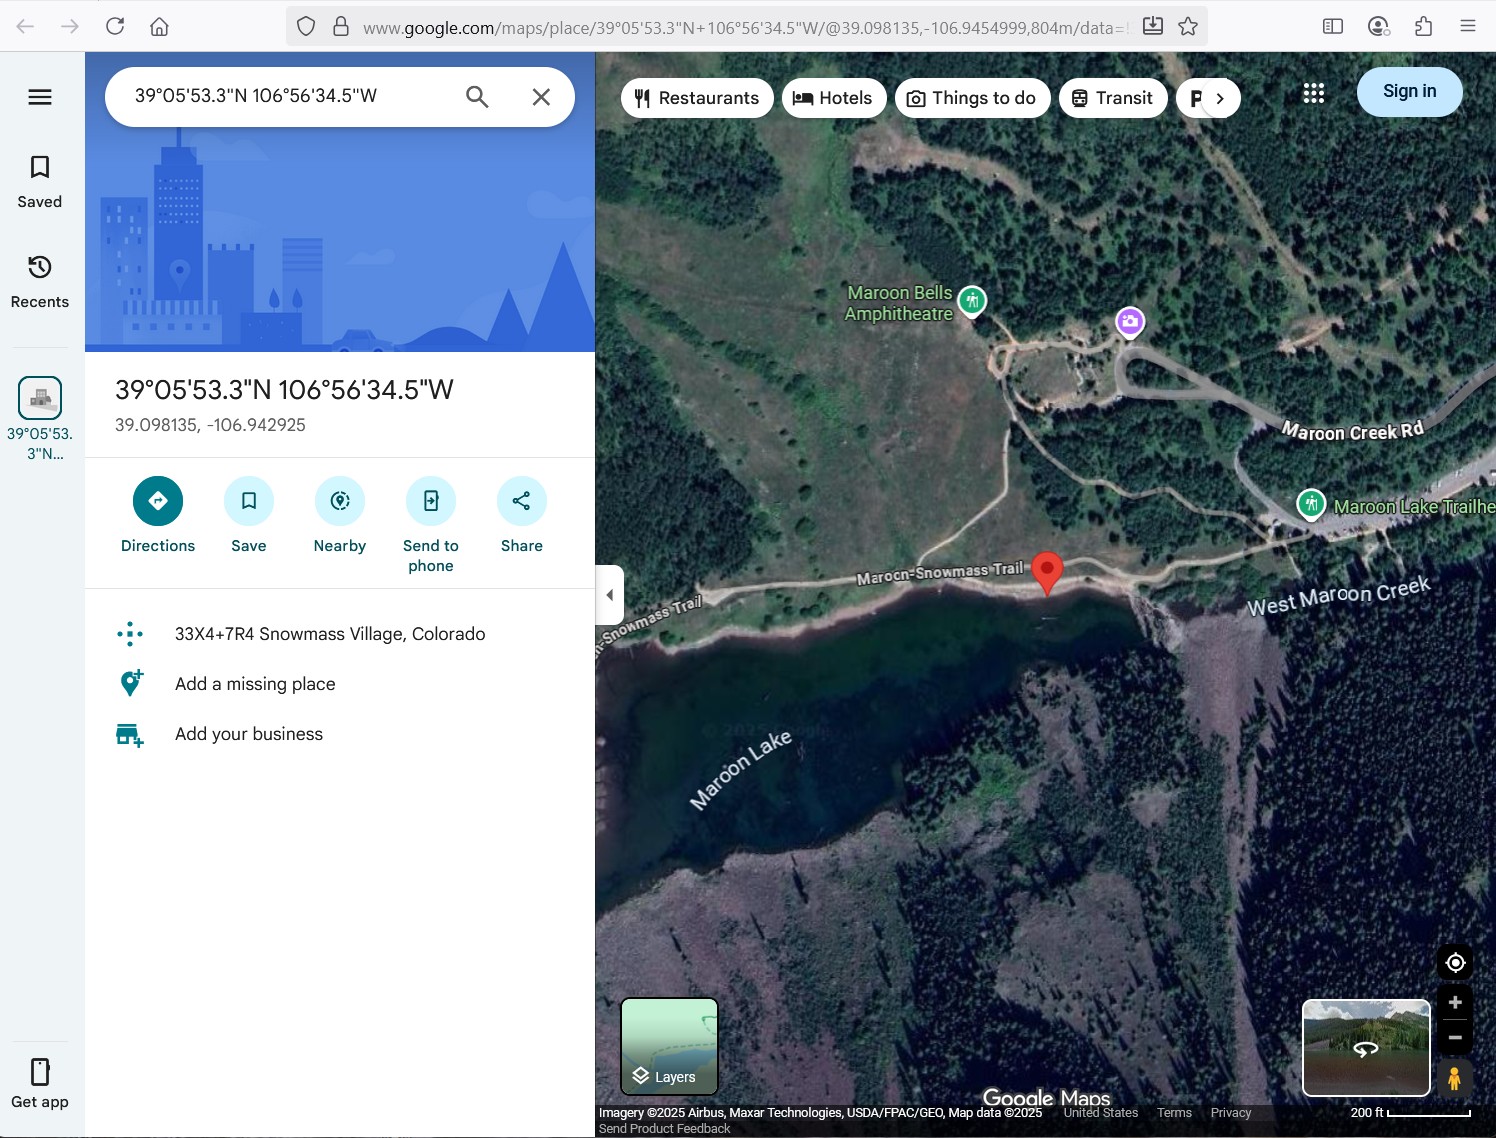Open the Street View preview thumbnail

coord(1366,1048)
